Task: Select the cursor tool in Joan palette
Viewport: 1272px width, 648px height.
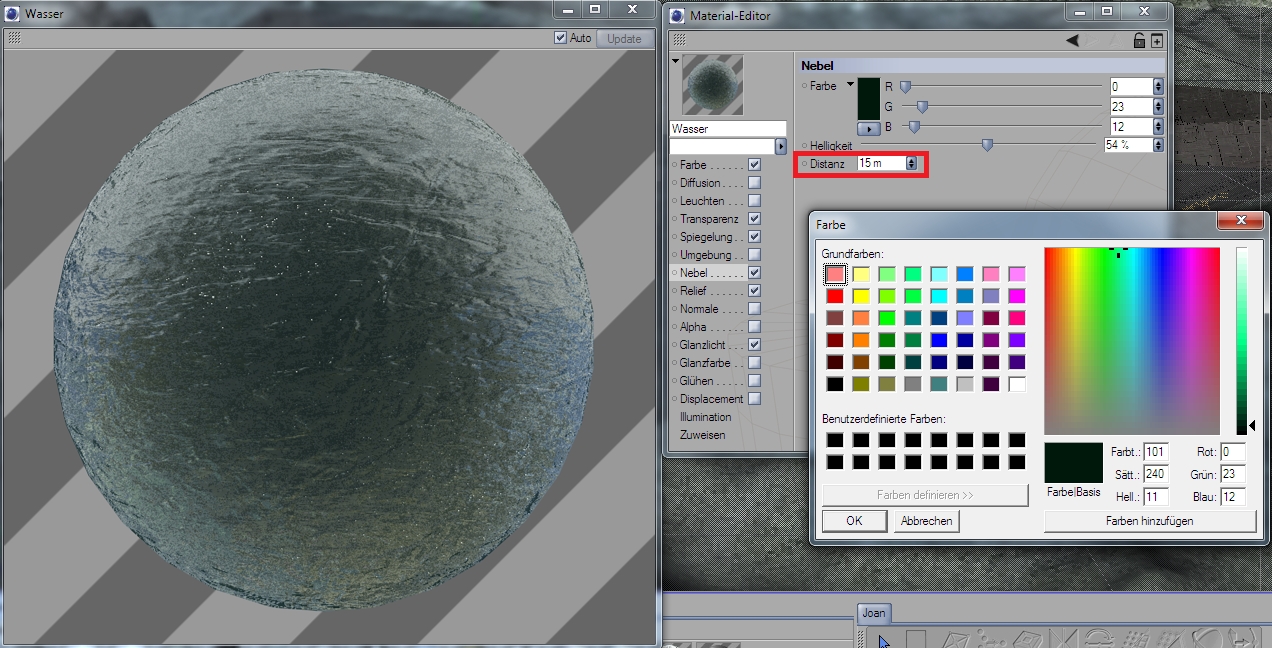Action: pyautogui.click(x=884, y=640)
